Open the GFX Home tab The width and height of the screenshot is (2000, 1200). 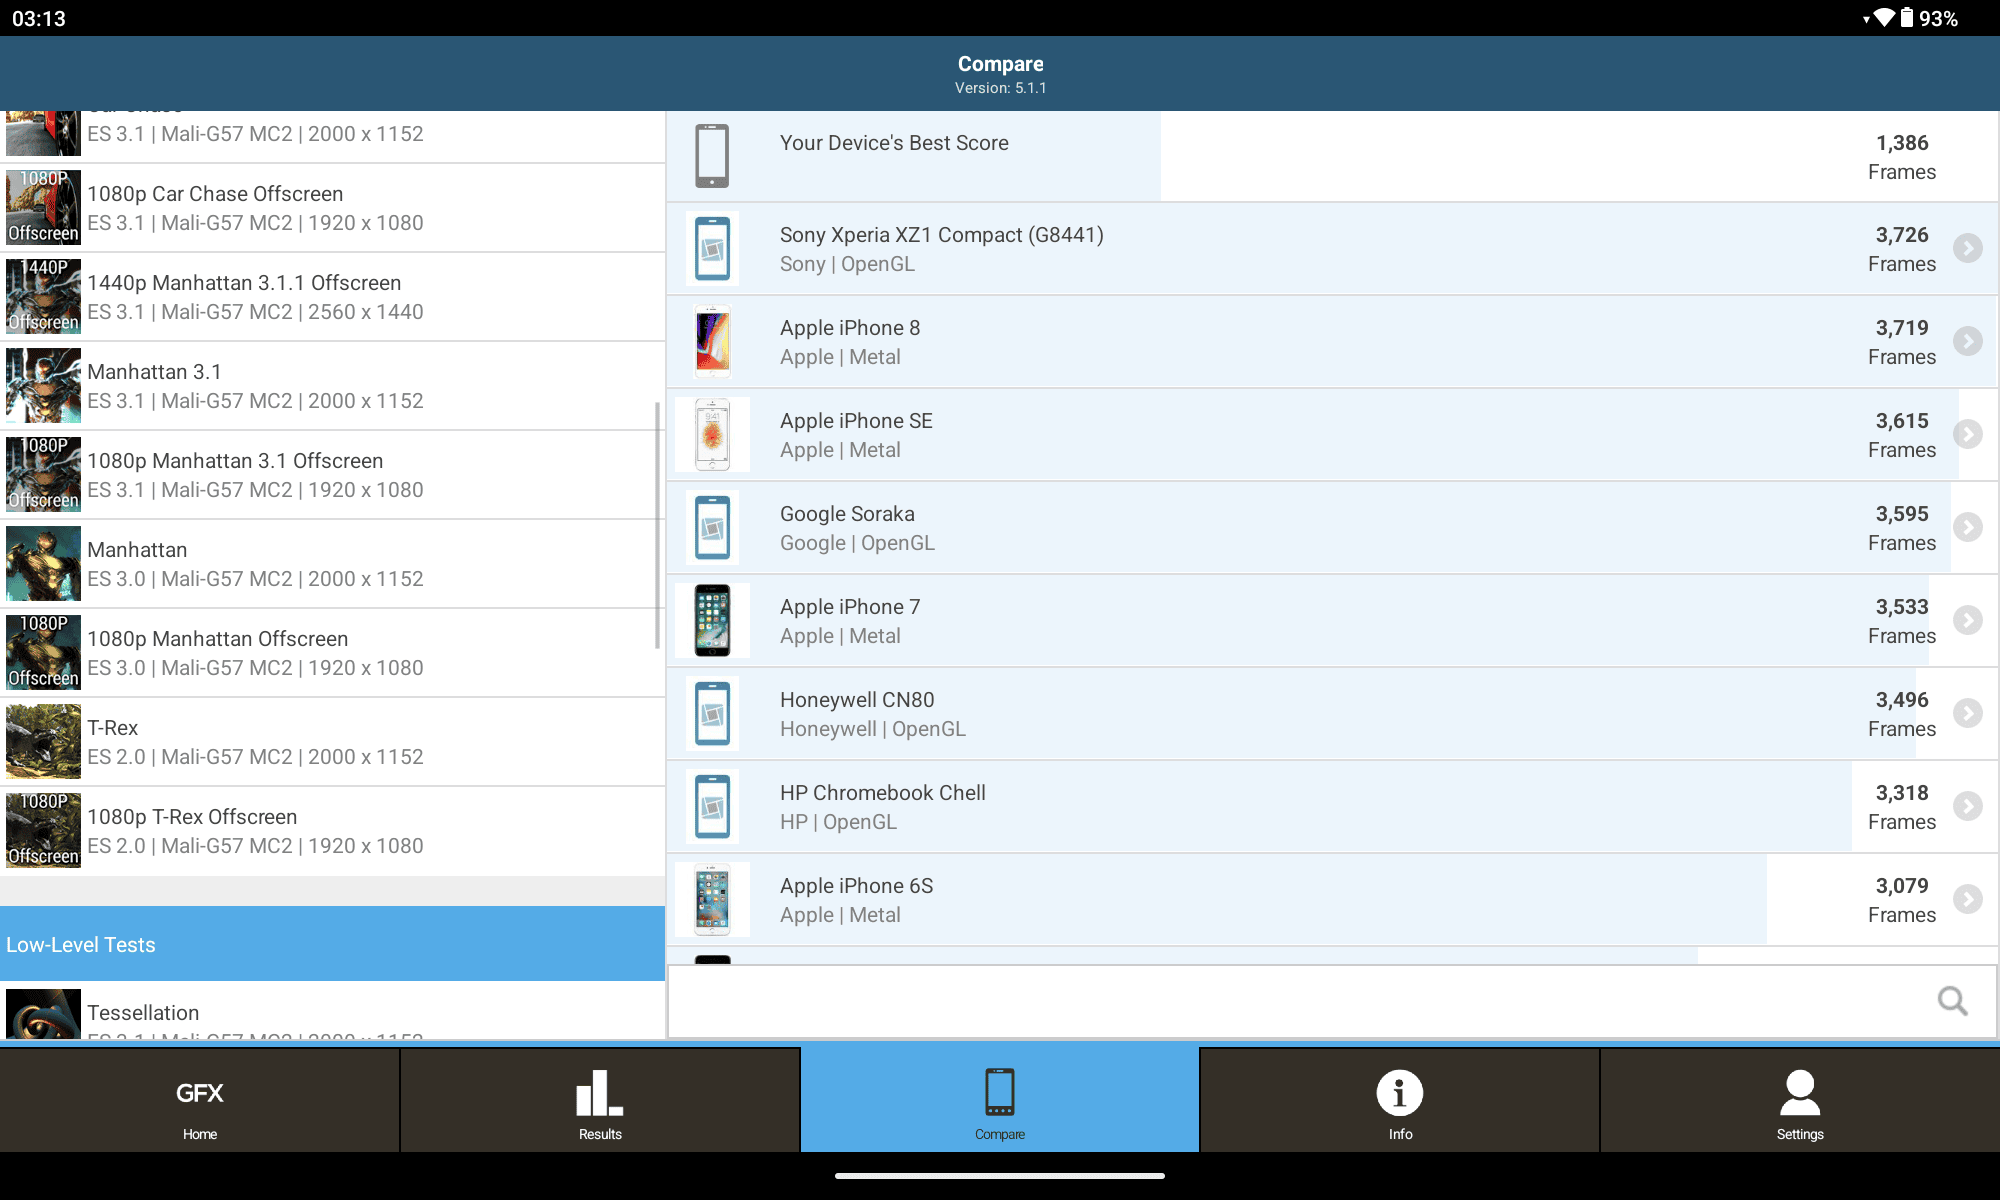[200, 1100]
